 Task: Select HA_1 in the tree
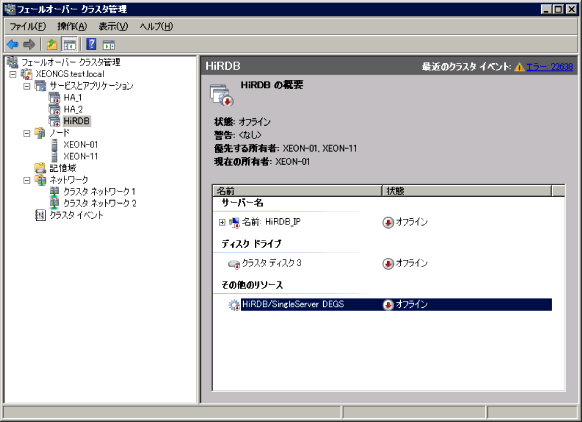pos(73,98)
